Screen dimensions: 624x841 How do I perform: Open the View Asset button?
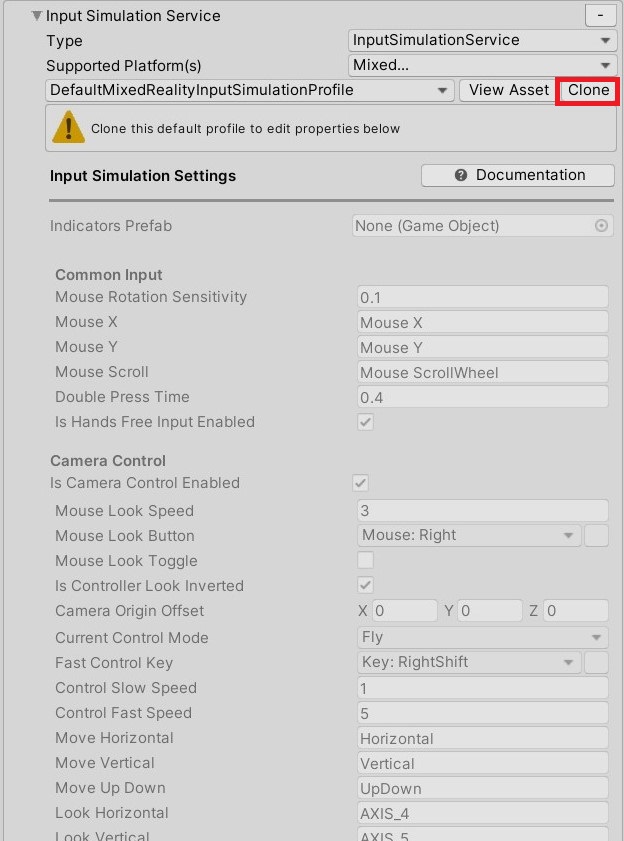tap(508, 90)
